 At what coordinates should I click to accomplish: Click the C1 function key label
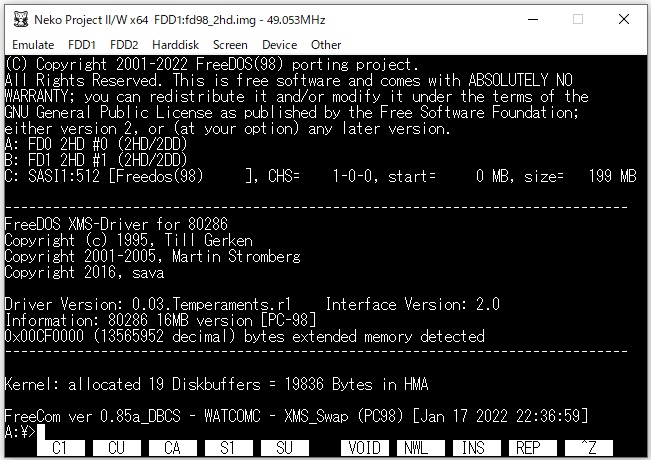(61, 448)
